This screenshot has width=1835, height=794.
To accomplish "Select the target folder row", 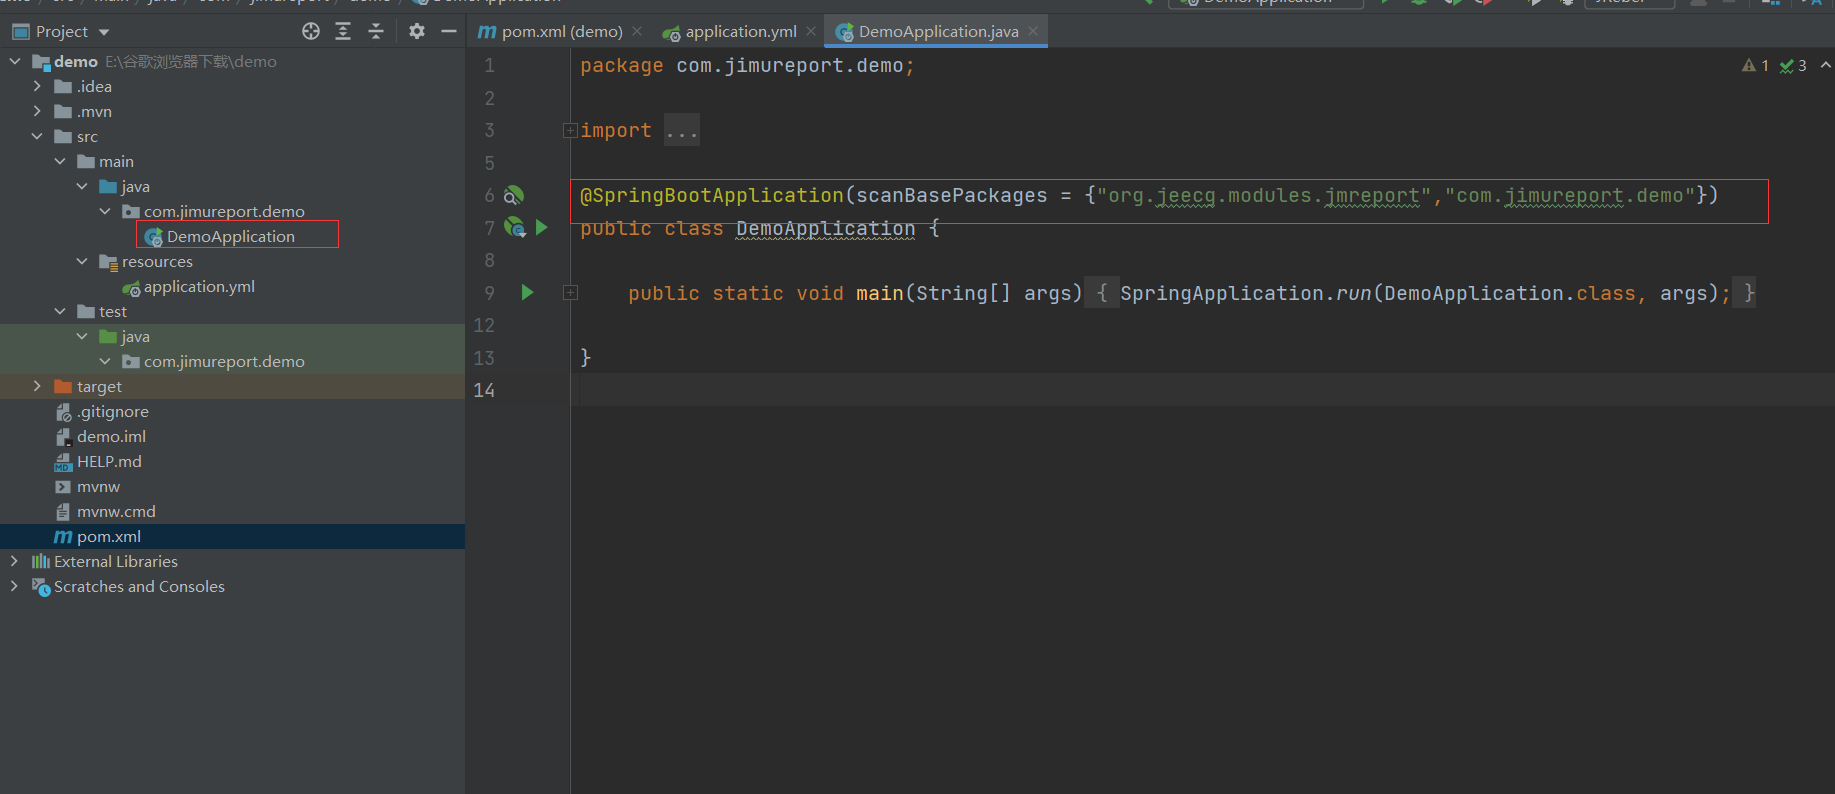I will [232, 387].
